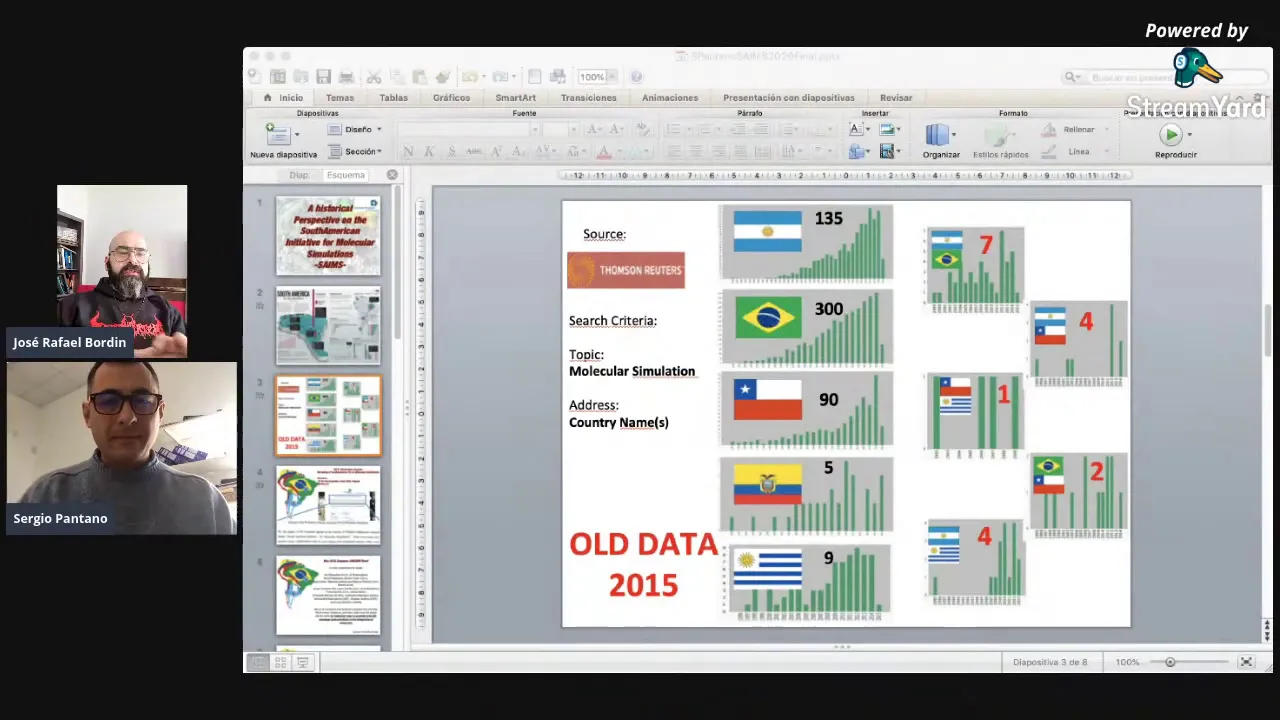
Task: Select slide 1 title thumbnail
Action: [x=328, y=235]
